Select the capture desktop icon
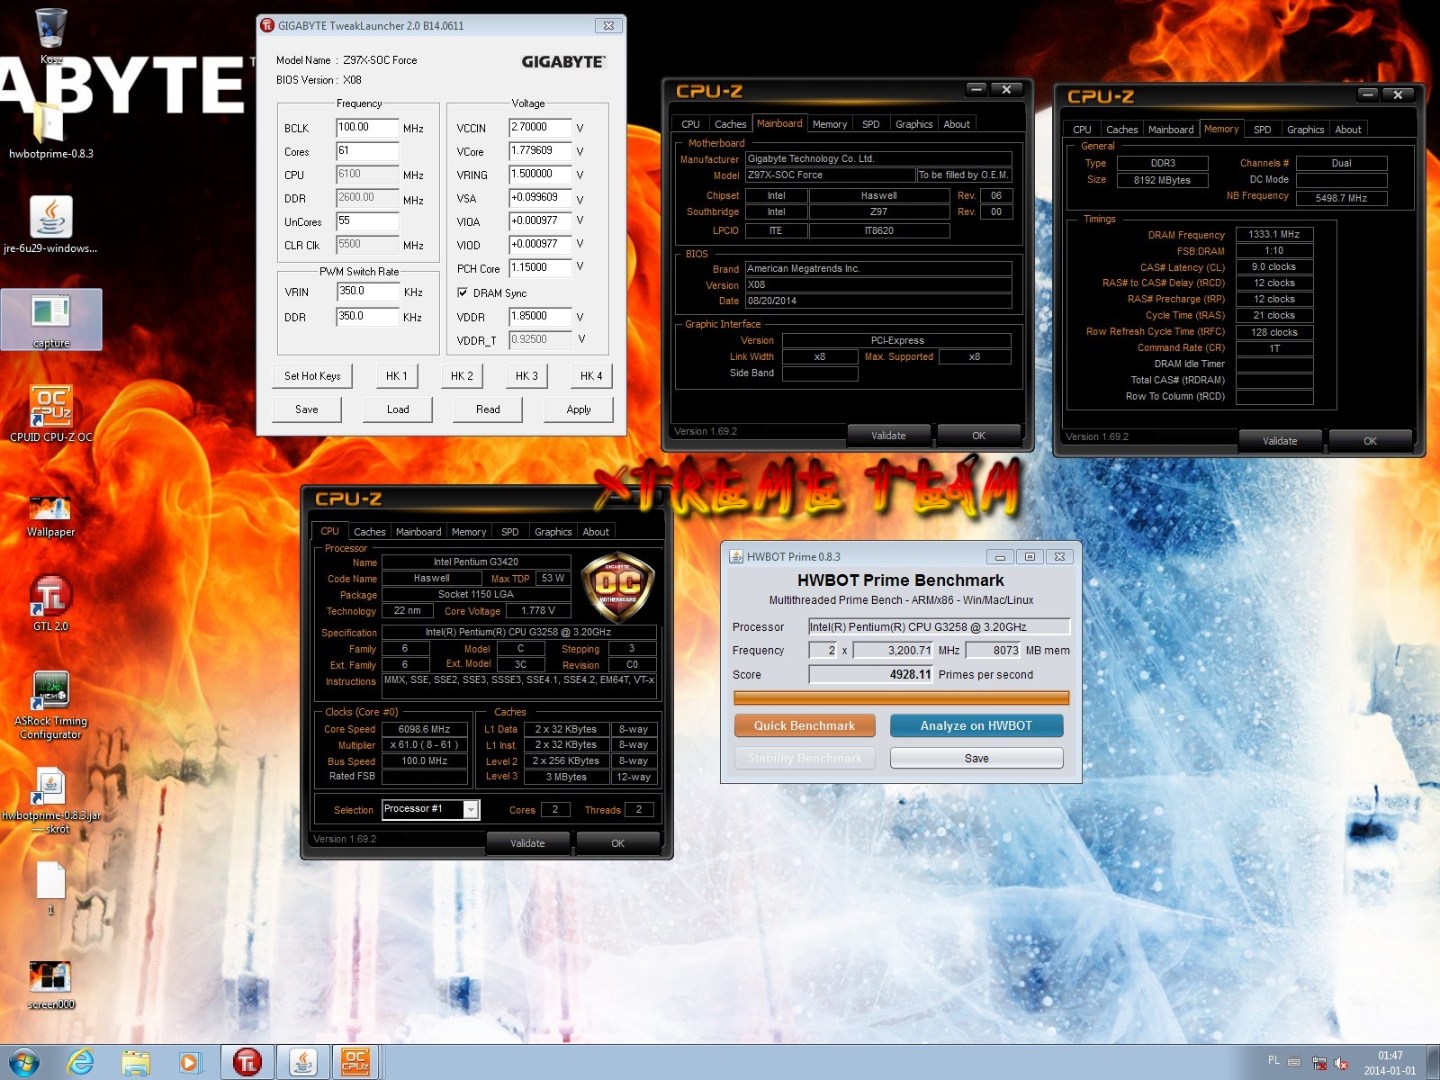The height and width of the screenshot is (1080, 1440). (51, 319)
